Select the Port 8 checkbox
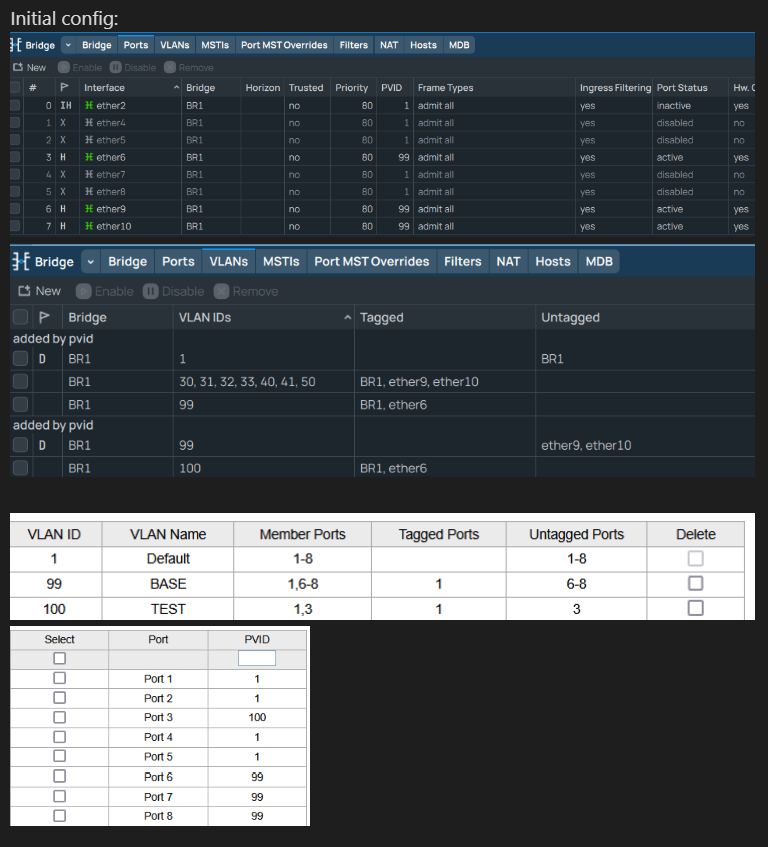768x847 pixels. pyautogui.click(x=59, y=816)
